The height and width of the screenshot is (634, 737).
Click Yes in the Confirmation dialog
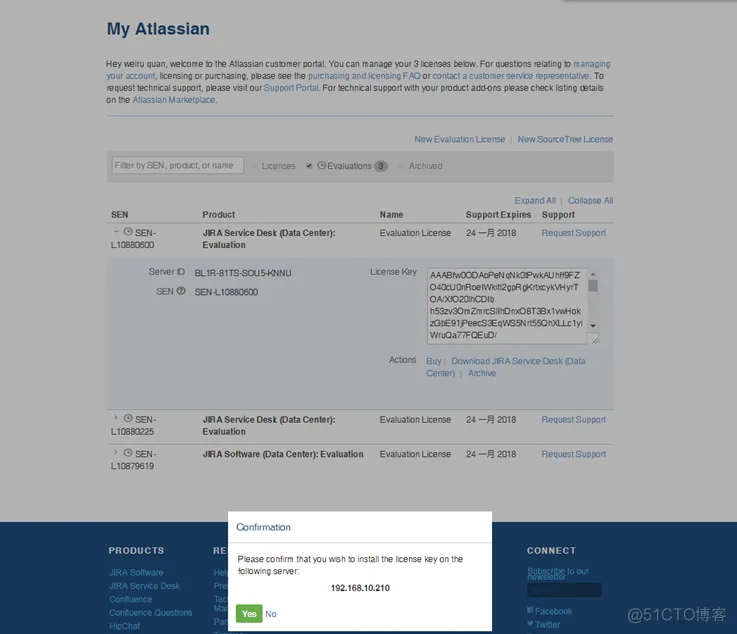[249, 614]
